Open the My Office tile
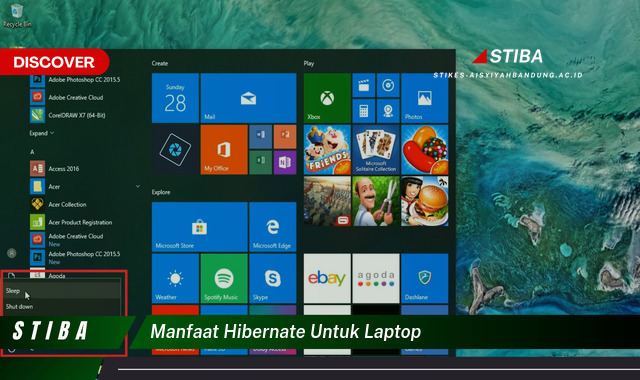 (224, 150)
